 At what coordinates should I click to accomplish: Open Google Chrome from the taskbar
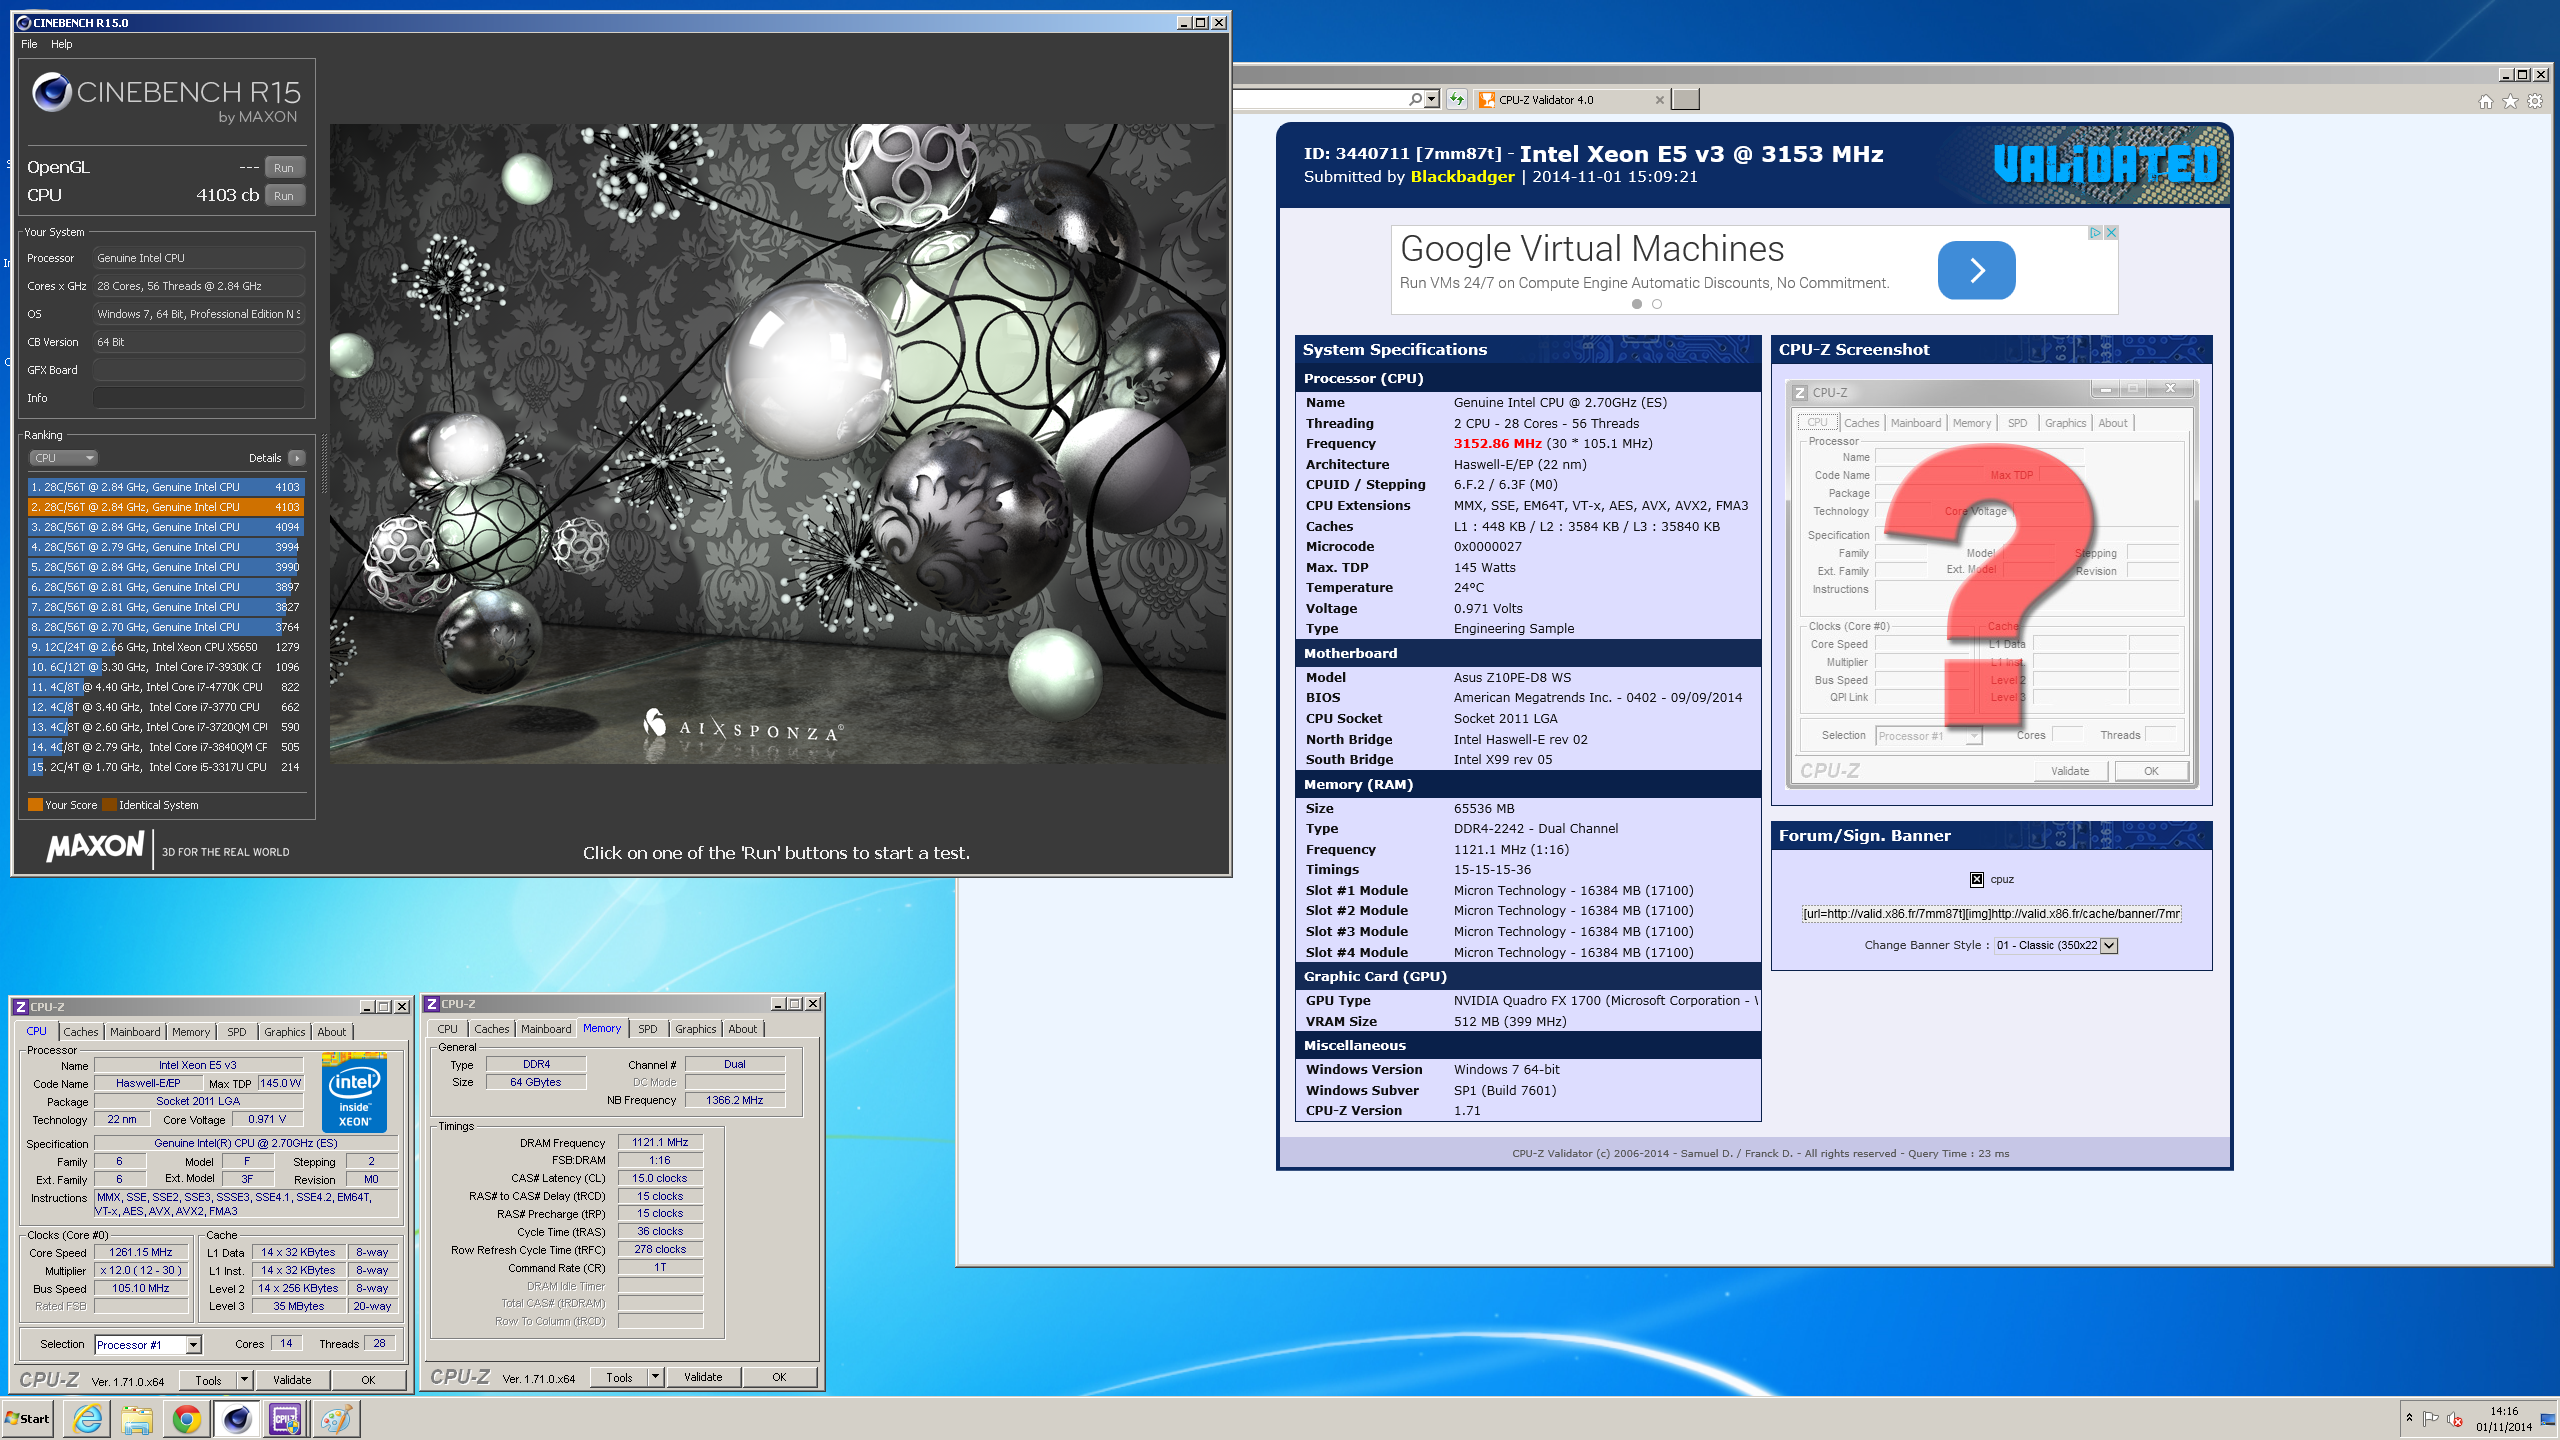click(x=186, y=1418)
